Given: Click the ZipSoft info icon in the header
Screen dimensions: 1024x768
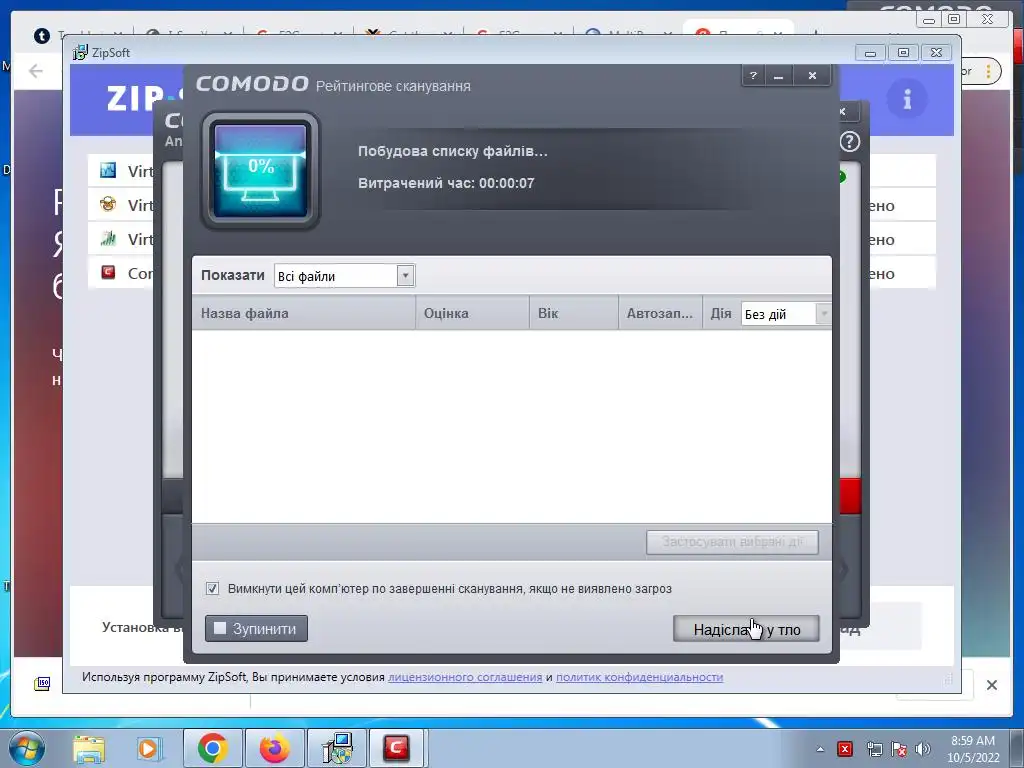Looking at the screenshot, I should tap(906, 99).
